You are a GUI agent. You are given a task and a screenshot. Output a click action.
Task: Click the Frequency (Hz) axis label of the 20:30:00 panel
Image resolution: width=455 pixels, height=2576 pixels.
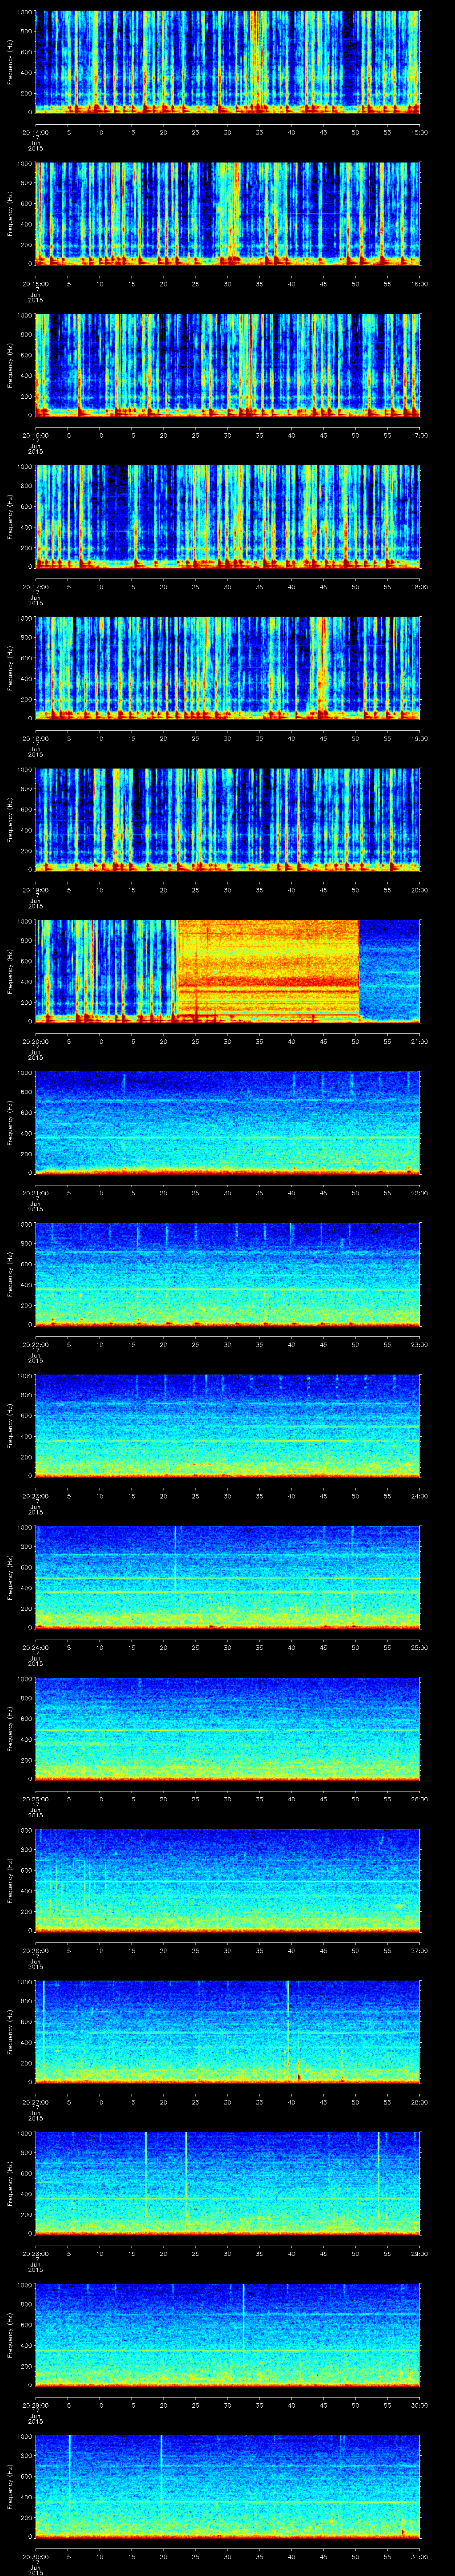pyautogui.click(x=10, y=2488)
